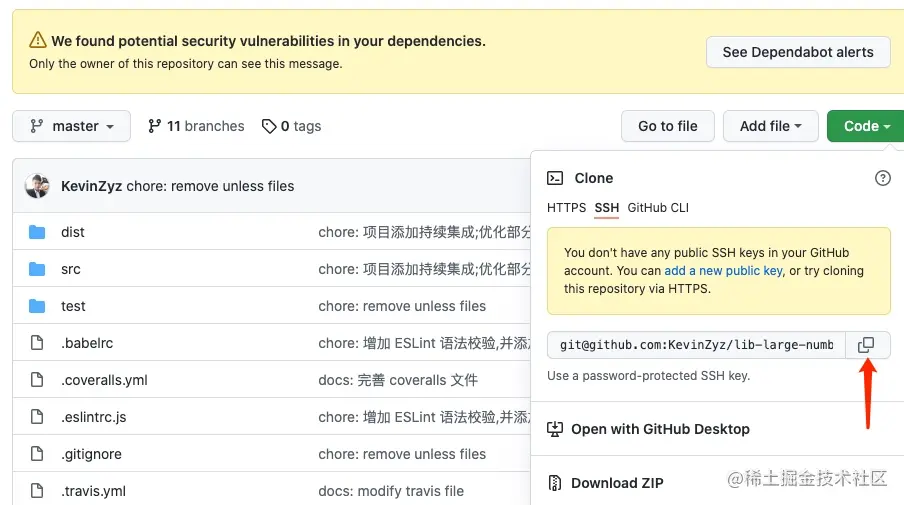Click the help question mark icon
The width and height of the screenshot is (904, 505).
click(882, 178)
